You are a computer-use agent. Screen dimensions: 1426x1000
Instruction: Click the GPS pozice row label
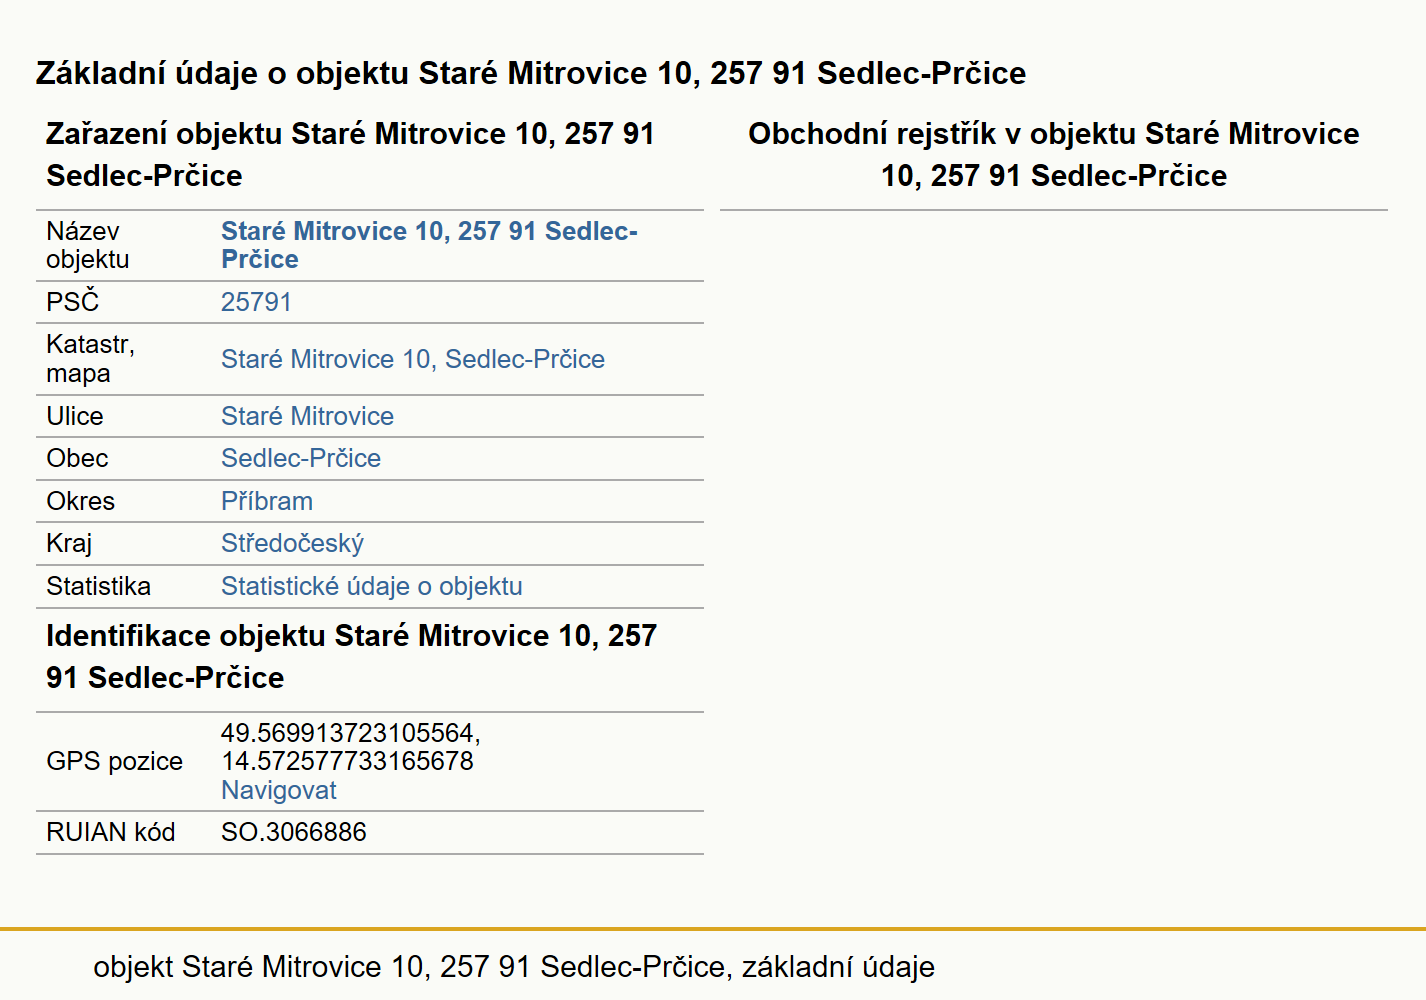115,761
